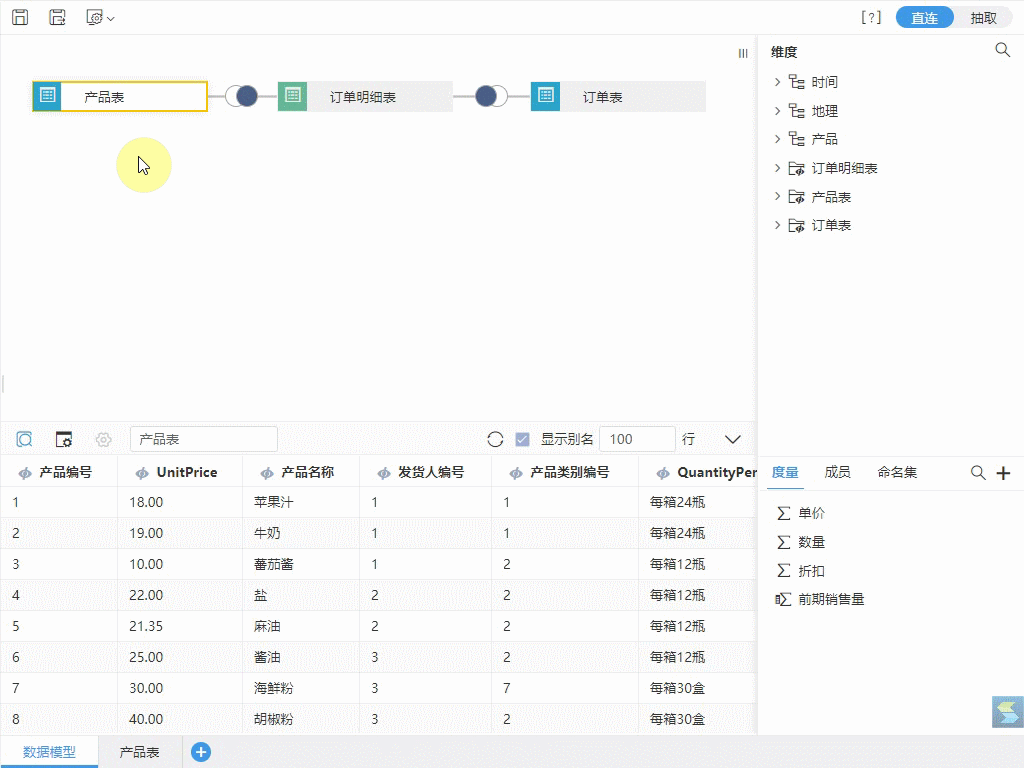Click the help [?] icon
Viewport: 1024px width, 768px height.
coord(871,18)
